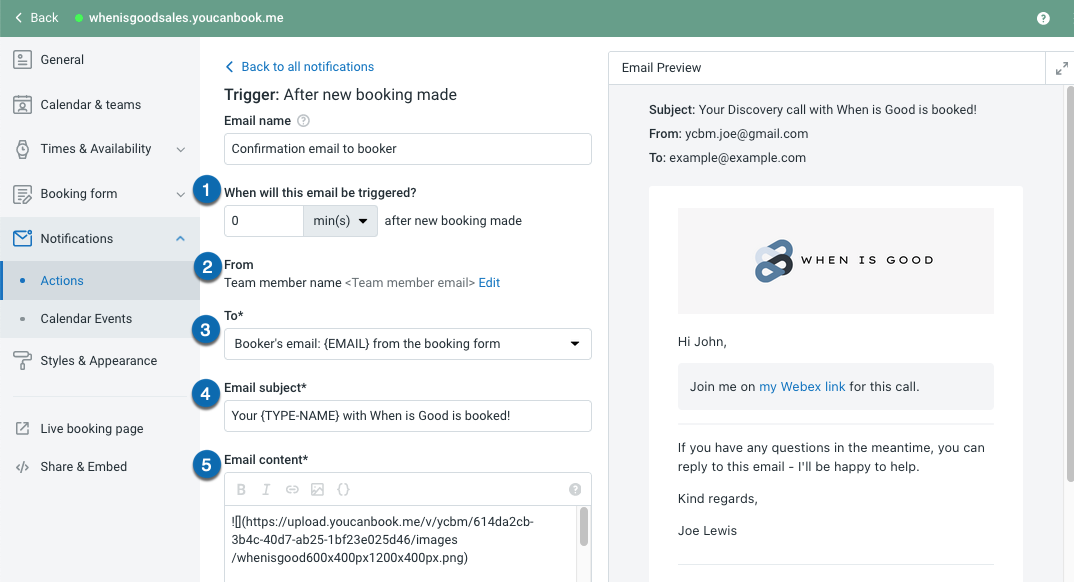Click the Times & Availability clock icon
1074x582 pixels.
(24, 148)
